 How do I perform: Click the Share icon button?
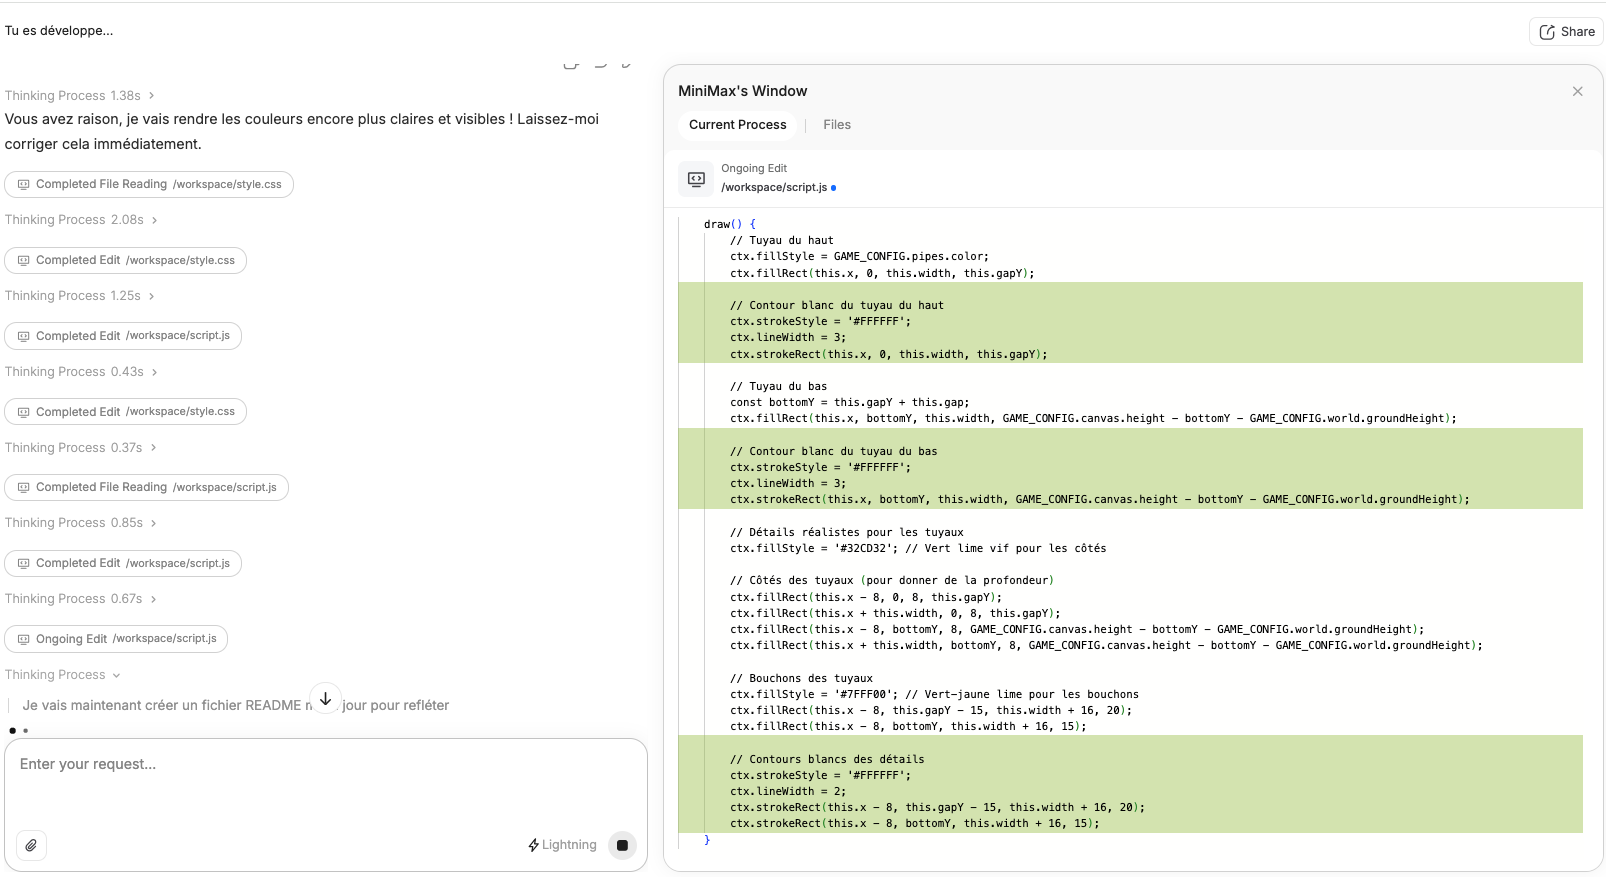[x=1566, y=32]
